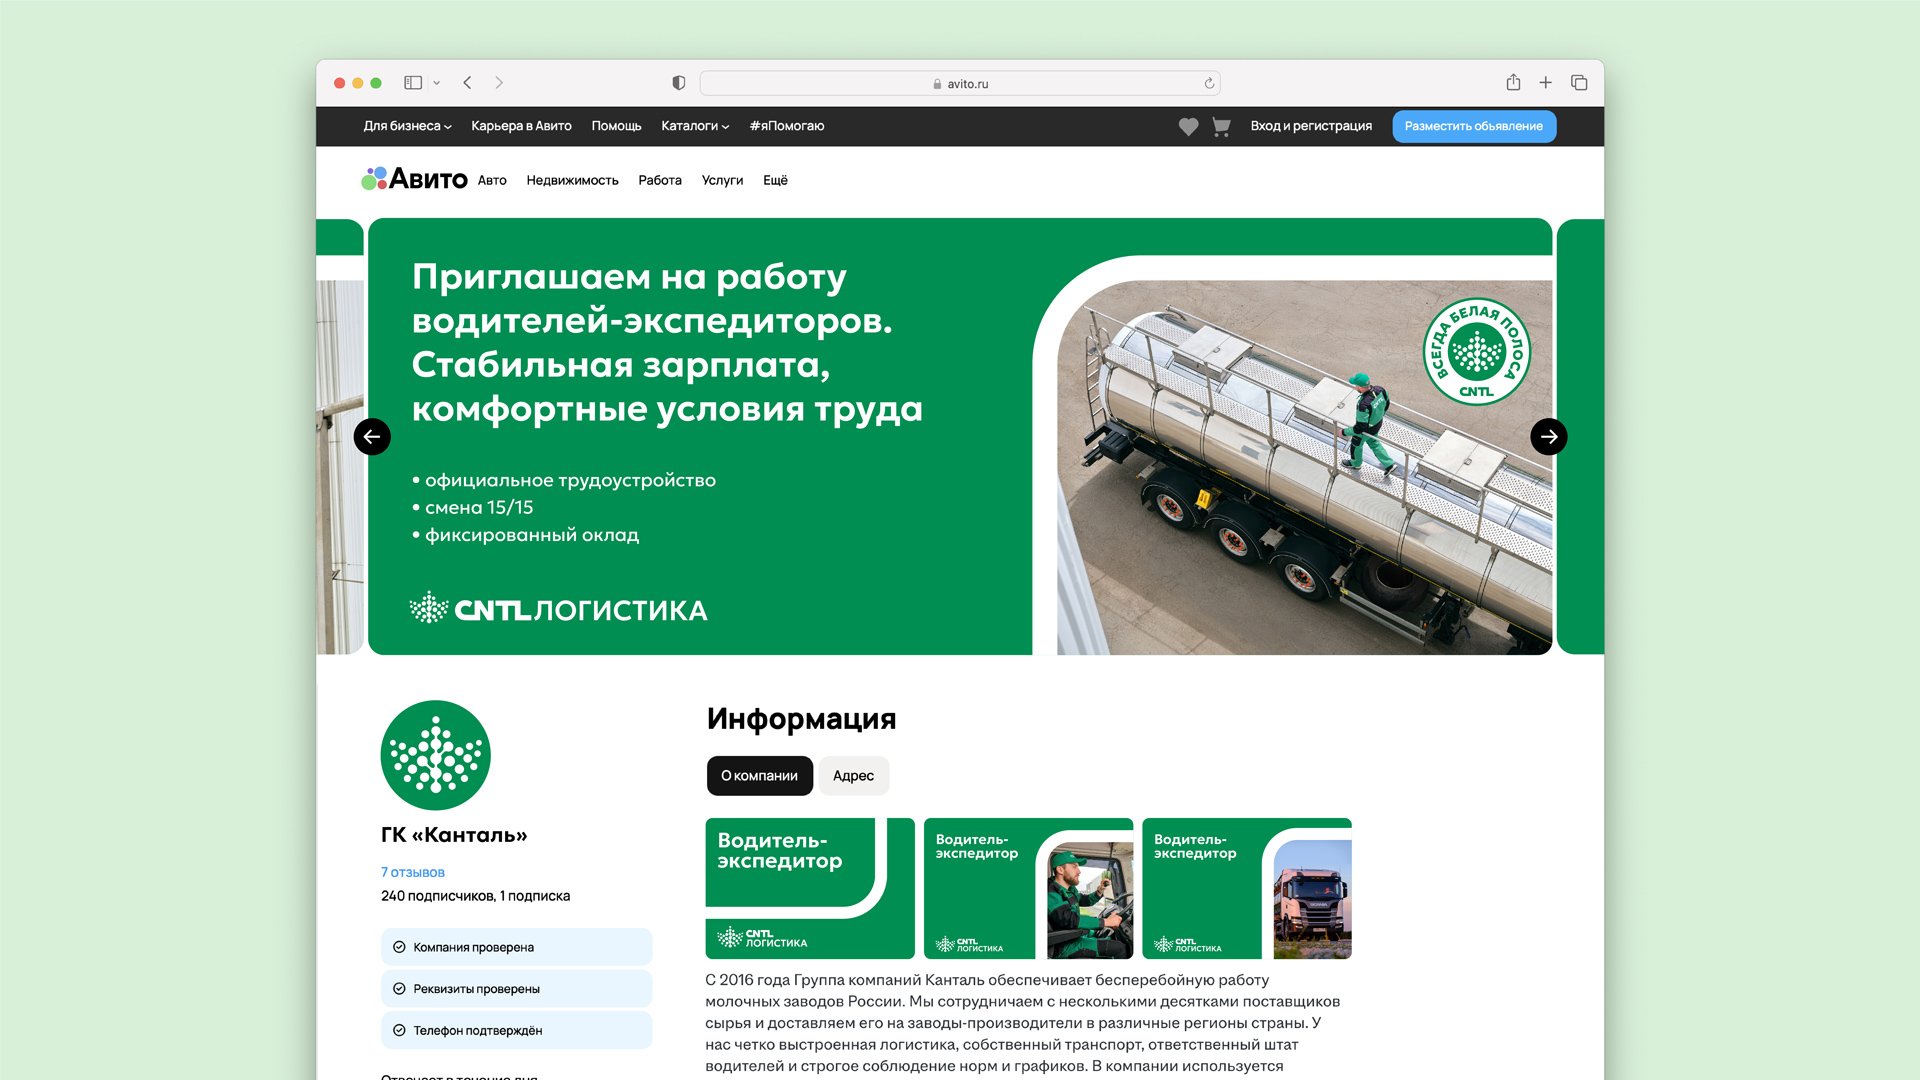The image size is (1920, 1080).
Task: Open the Авто category
Action: (492, 180)
